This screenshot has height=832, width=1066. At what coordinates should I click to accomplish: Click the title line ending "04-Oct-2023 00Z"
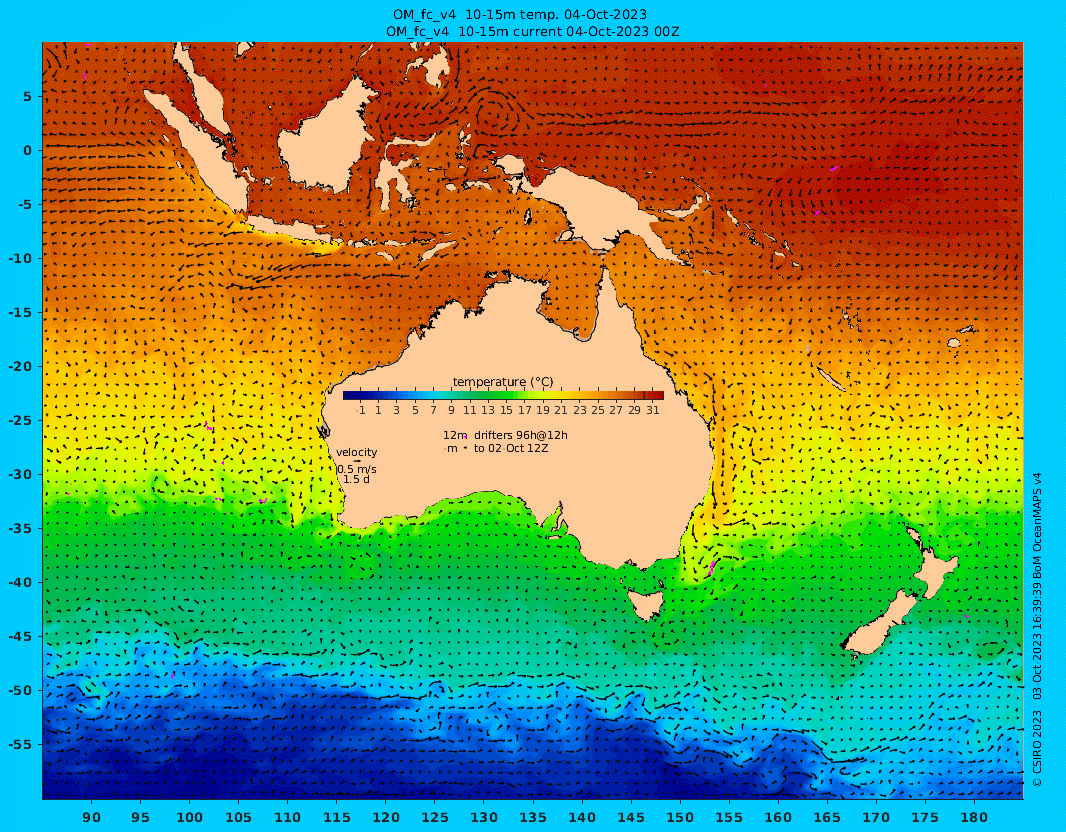coord(533,31)
